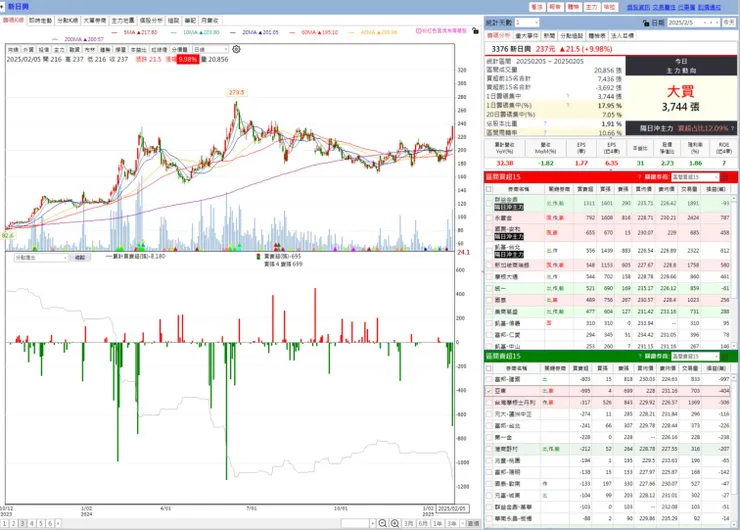Switch to 體檢表 tab in right panel
This screenshot has width=740, height=530.
pyautogui.click(x=597, y=35)
